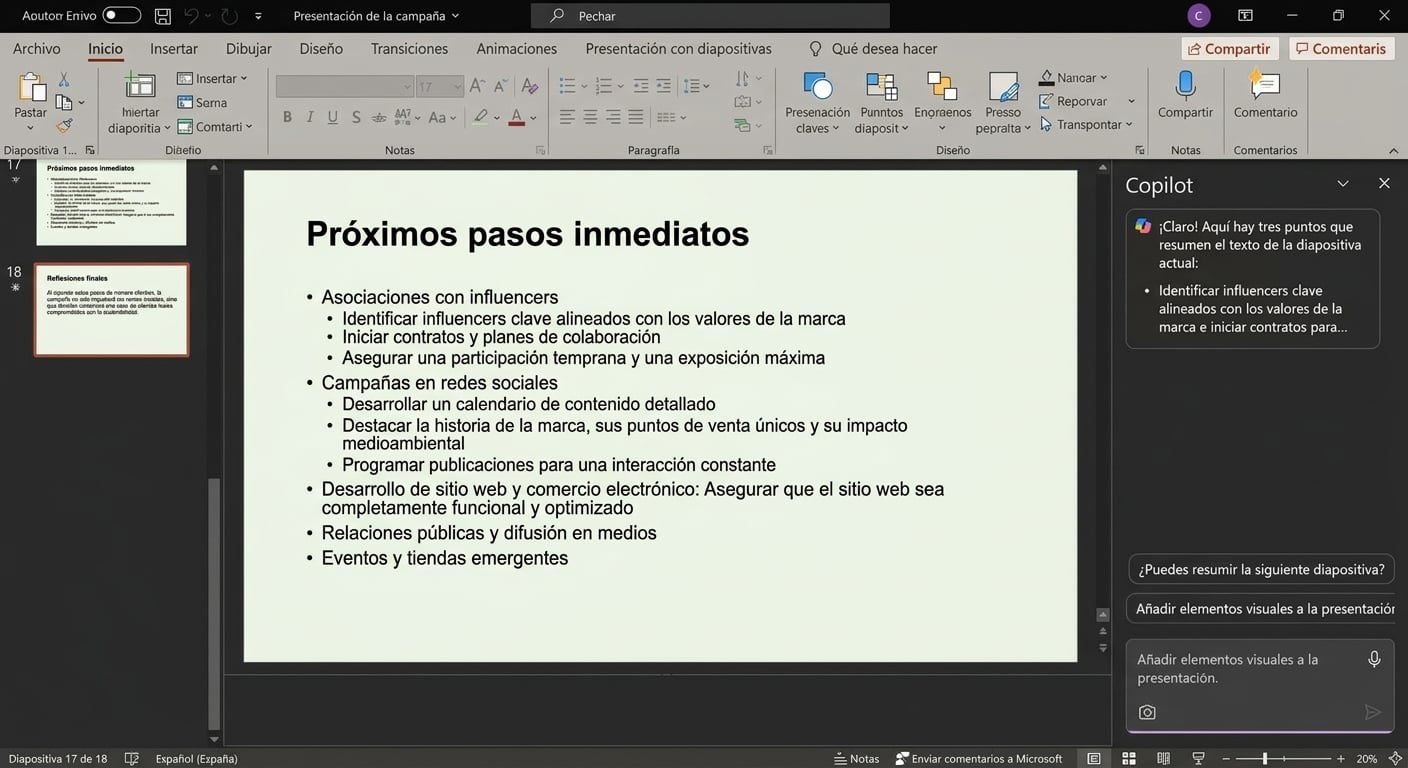Open the Archivo menu

(x=37, y=48)
